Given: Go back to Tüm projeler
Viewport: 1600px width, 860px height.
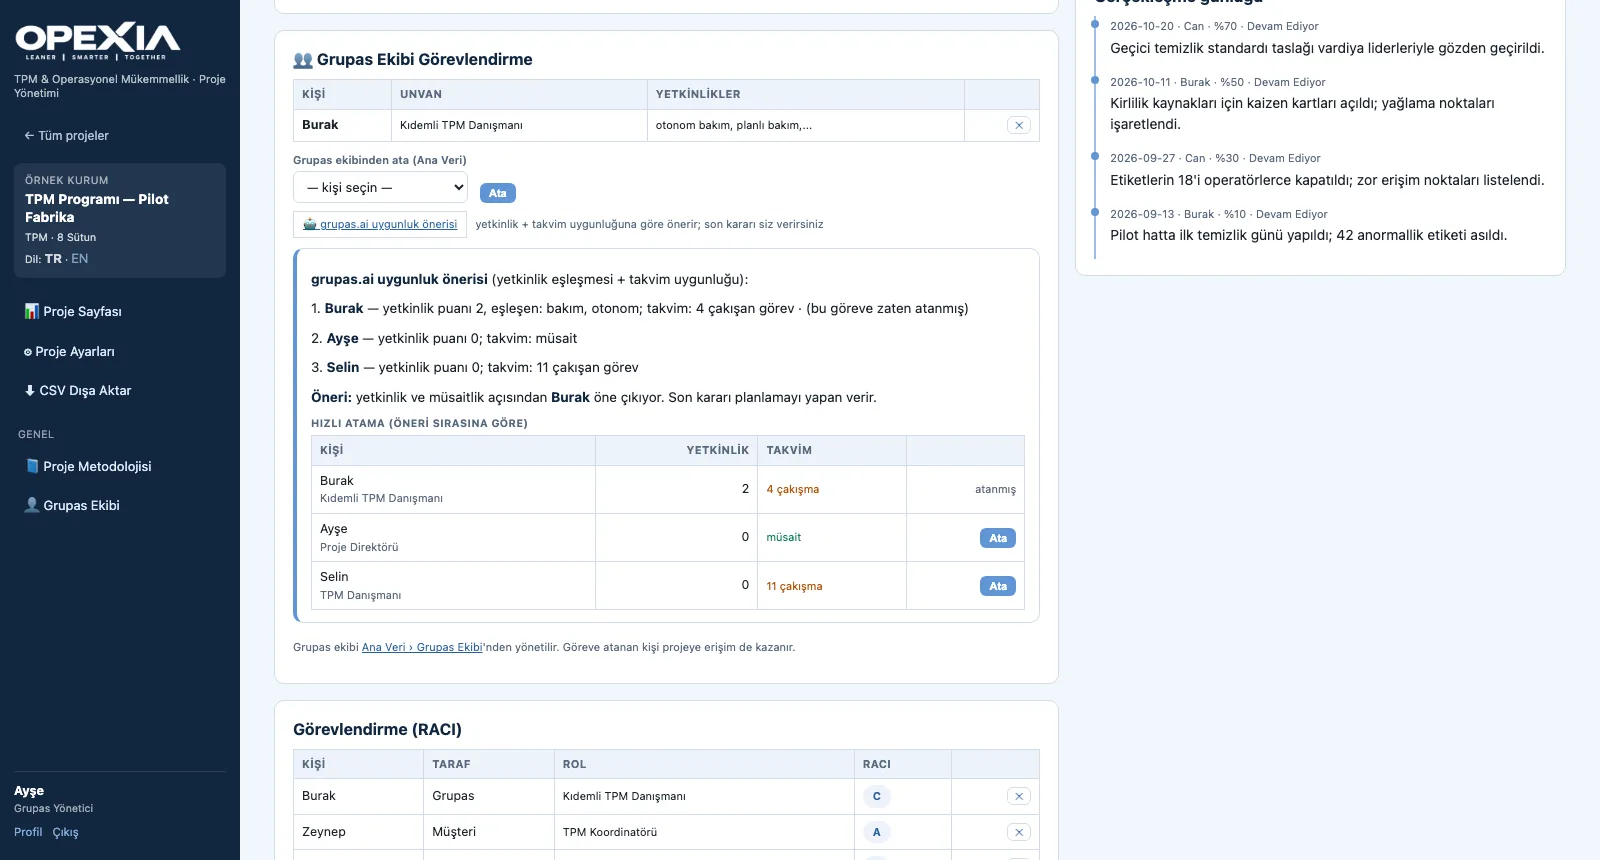Looking at the screenshot, I should coord(66,136).
